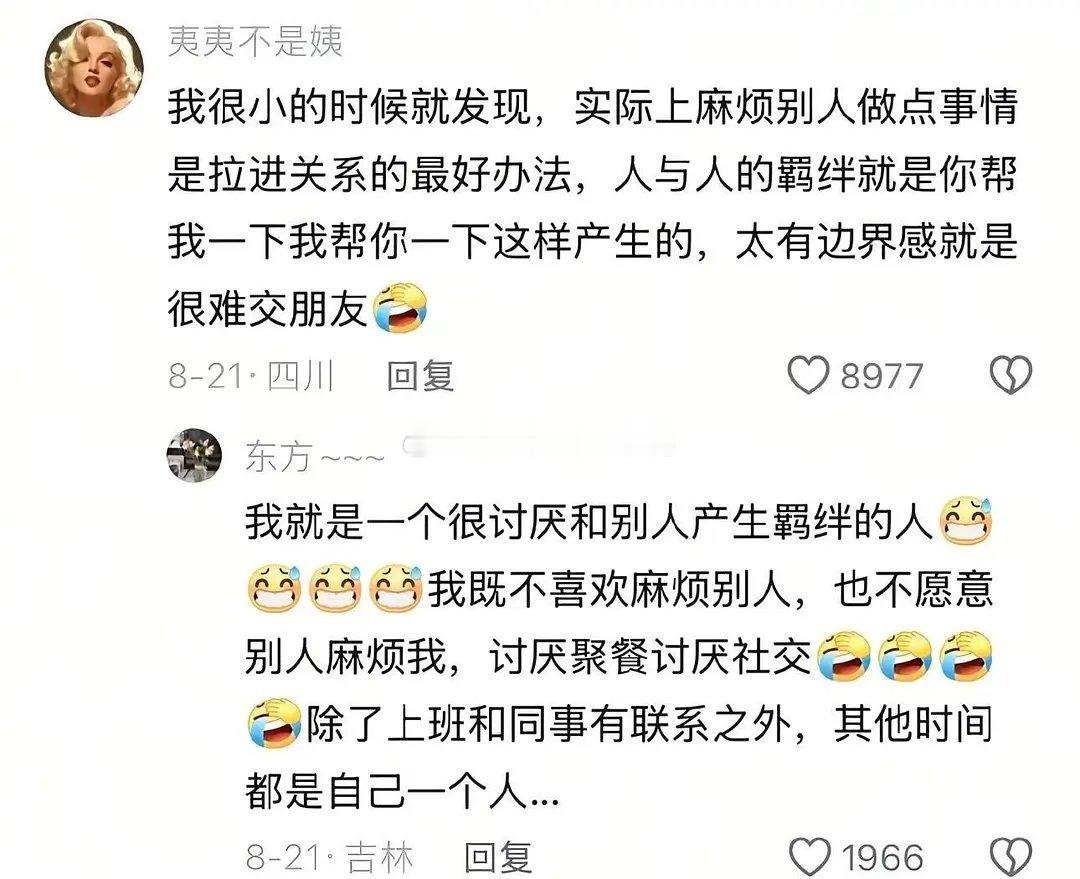Screen dimensions: 1080x879
Task: Tap the 8977 like count
Action: coord(882,377)
